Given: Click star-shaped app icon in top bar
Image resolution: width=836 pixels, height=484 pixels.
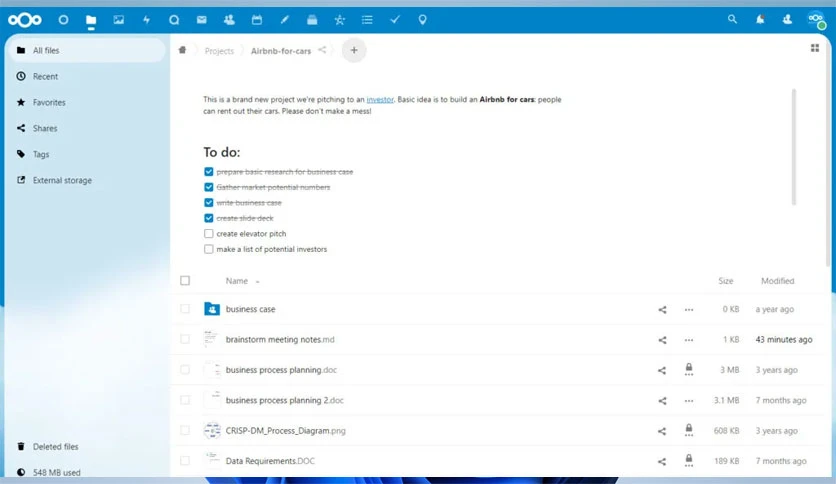Looking at the screenshot, I should pyautogui.click(x=340, y=20).
